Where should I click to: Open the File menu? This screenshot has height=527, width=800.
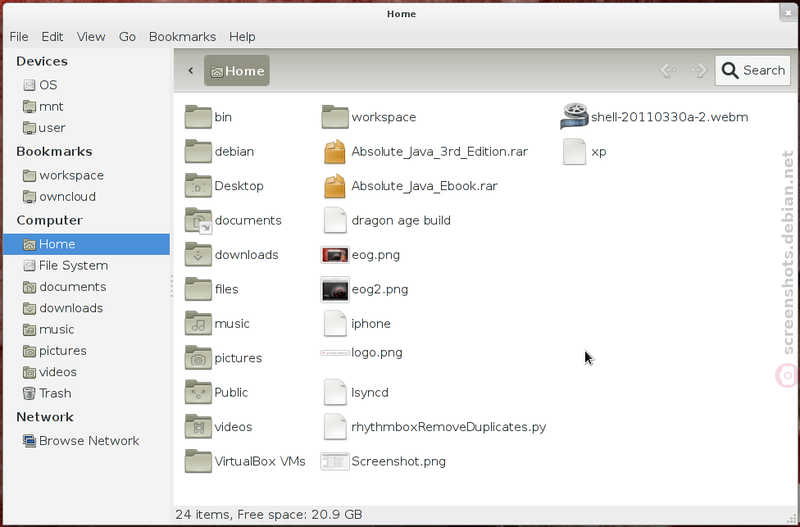point(19,37)
